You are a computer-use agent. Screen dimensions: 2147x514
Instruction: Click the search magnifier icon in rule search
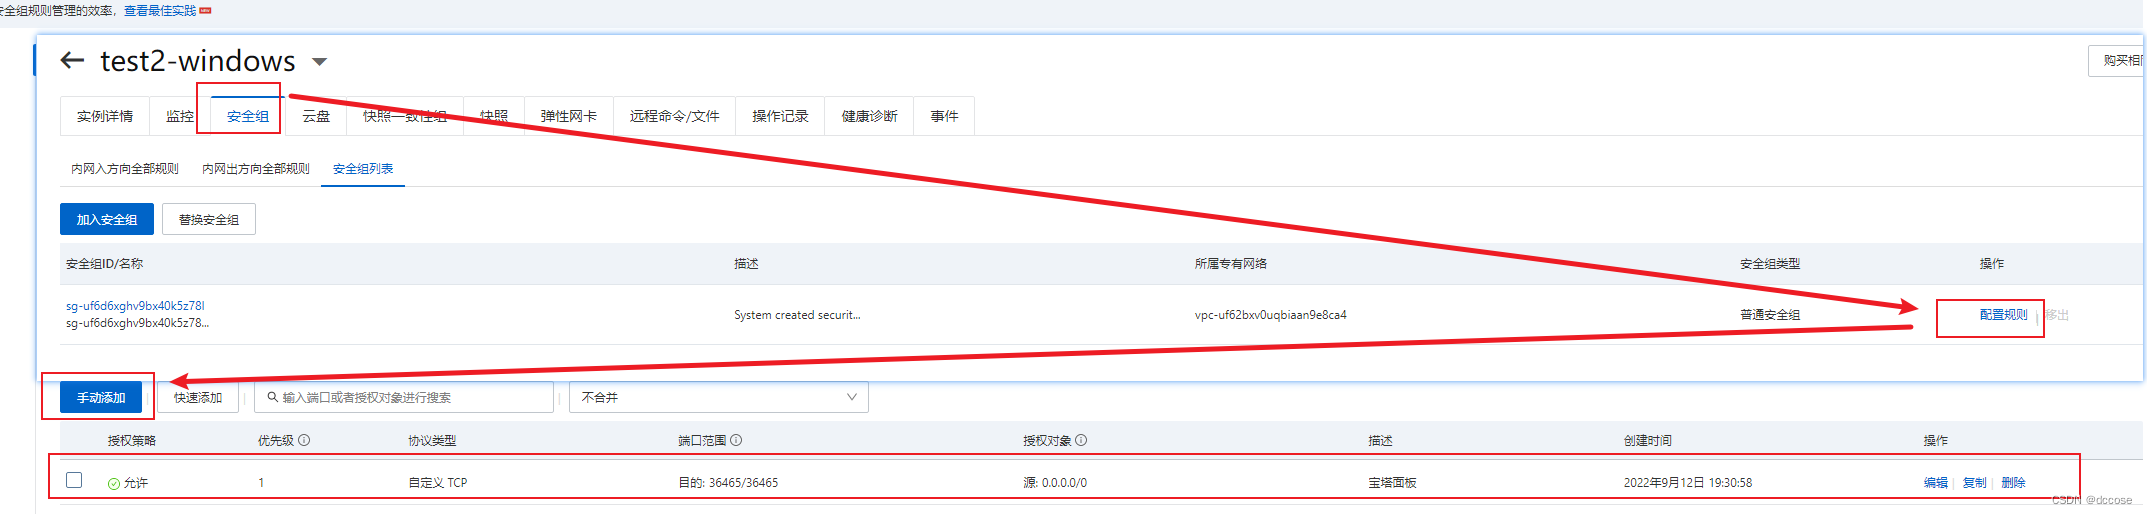tap(273, 397)
